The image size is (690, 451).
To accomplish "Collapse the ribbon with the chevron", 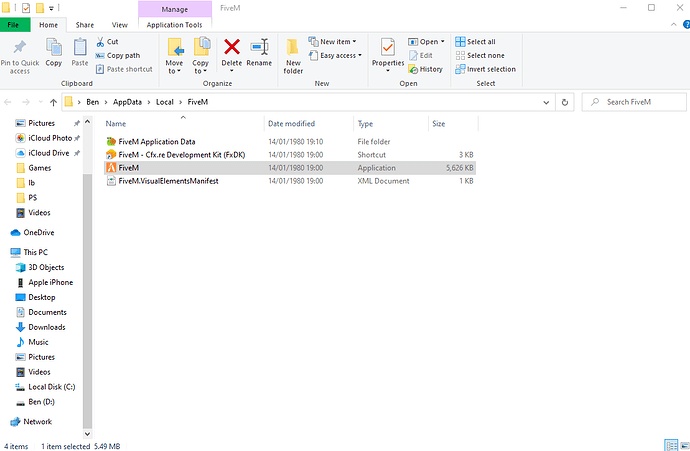I will pyautogui.click(x=673, y=25).
